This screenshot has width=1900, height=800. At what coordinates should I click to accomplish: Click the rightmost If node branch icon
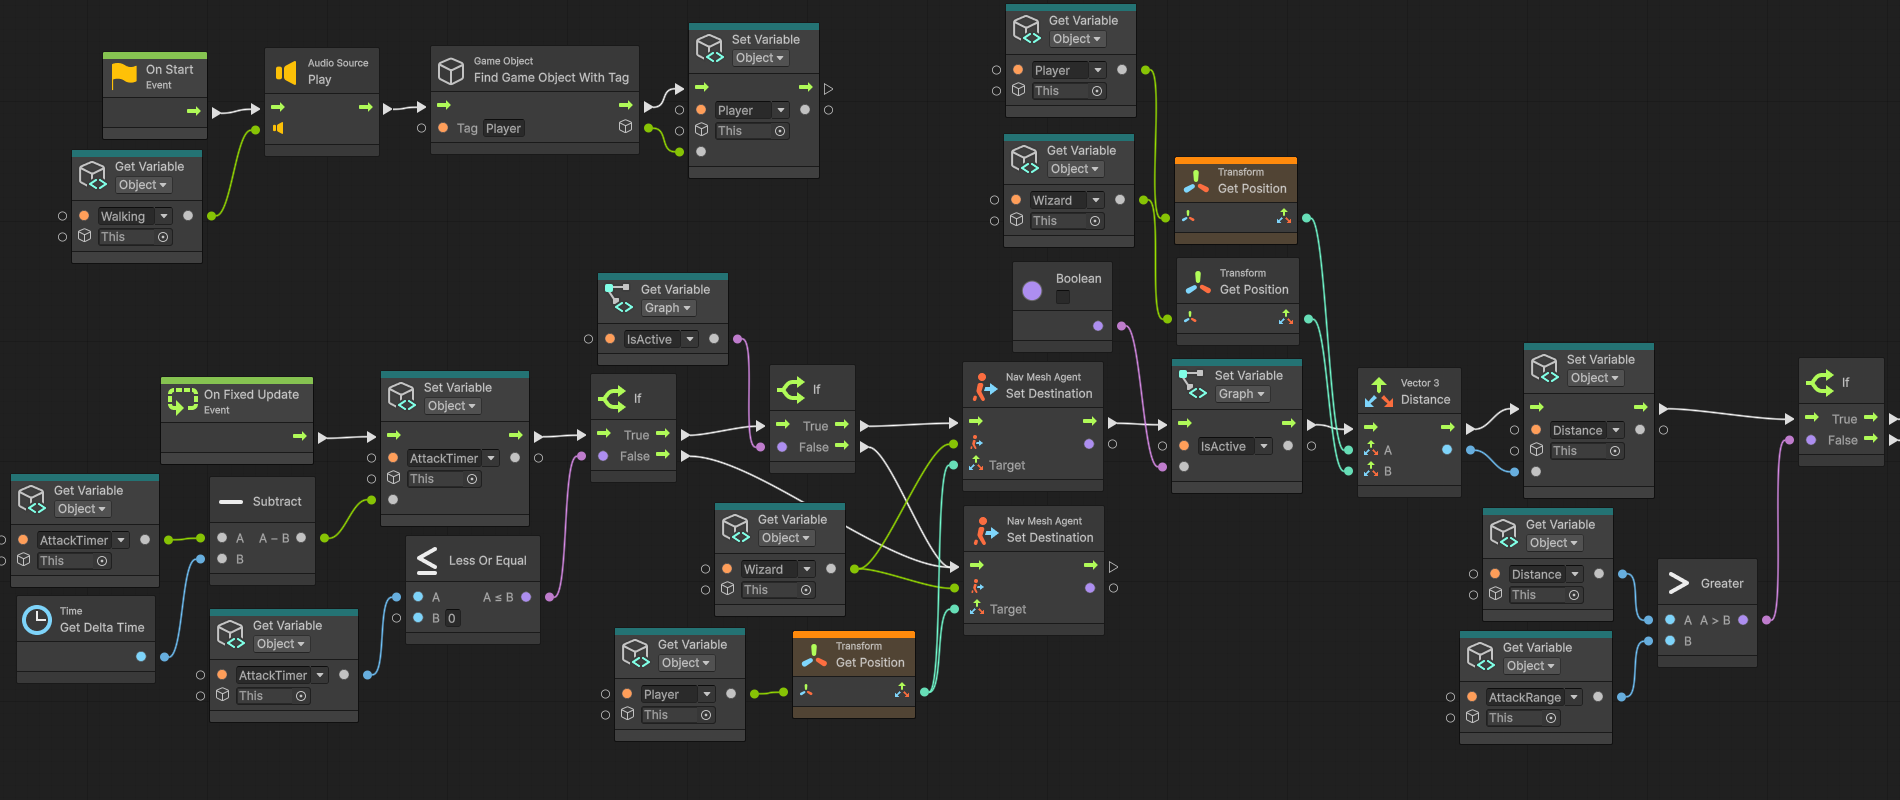coord(1819,382)
